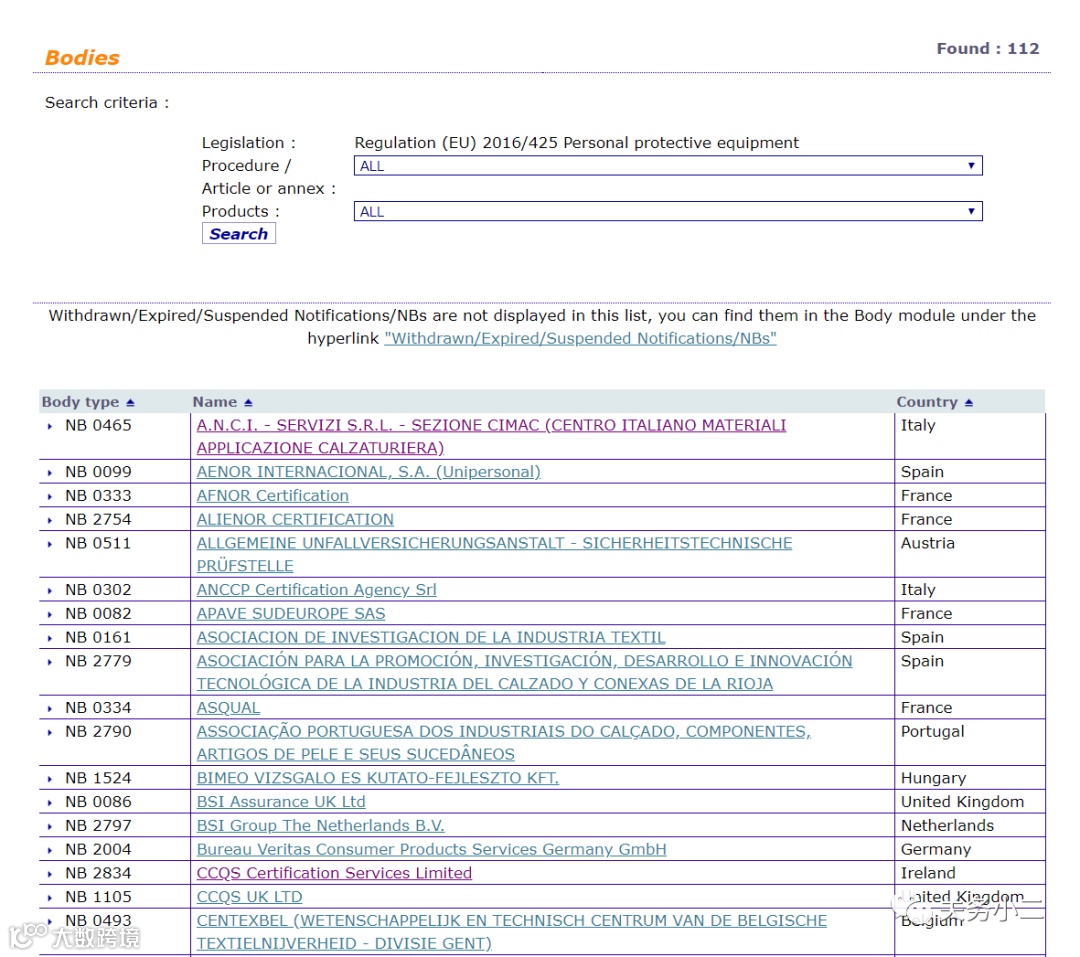Screen dimensions: 1080x957
Task: Click the Search button
Action: (238, 234)
